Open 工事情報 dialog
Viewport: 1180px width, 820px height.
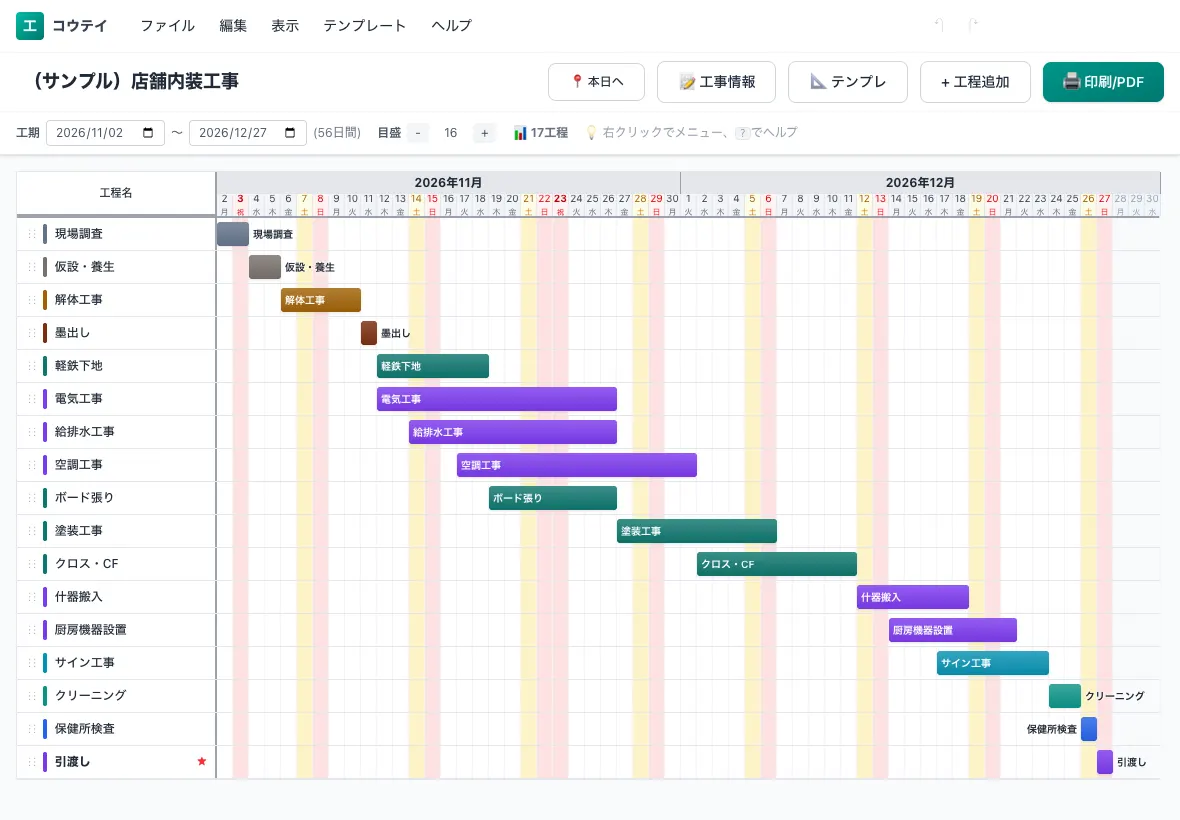(x=716, y=81)
